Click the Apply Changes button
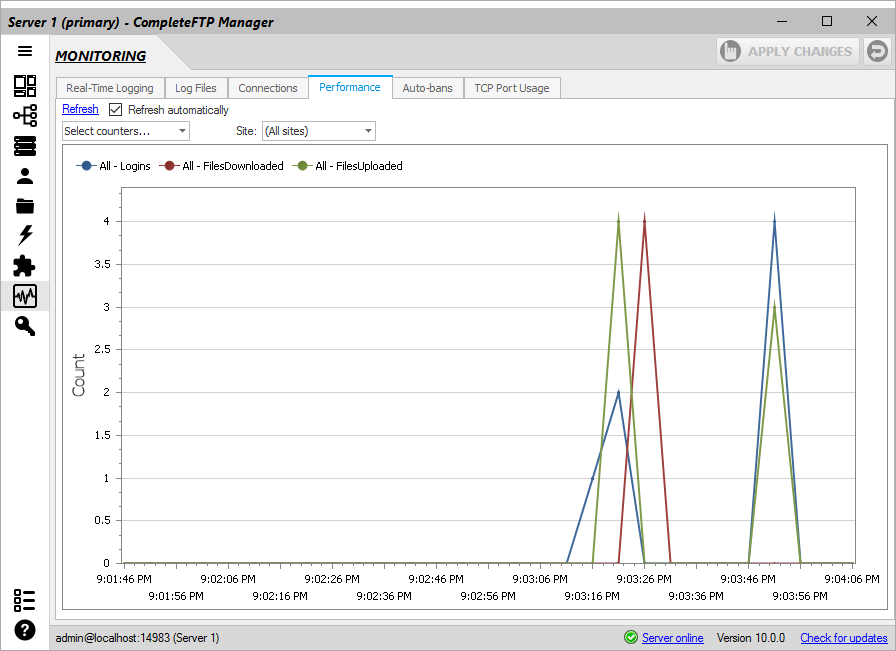896x651 pixels. [x=787, y=51]
